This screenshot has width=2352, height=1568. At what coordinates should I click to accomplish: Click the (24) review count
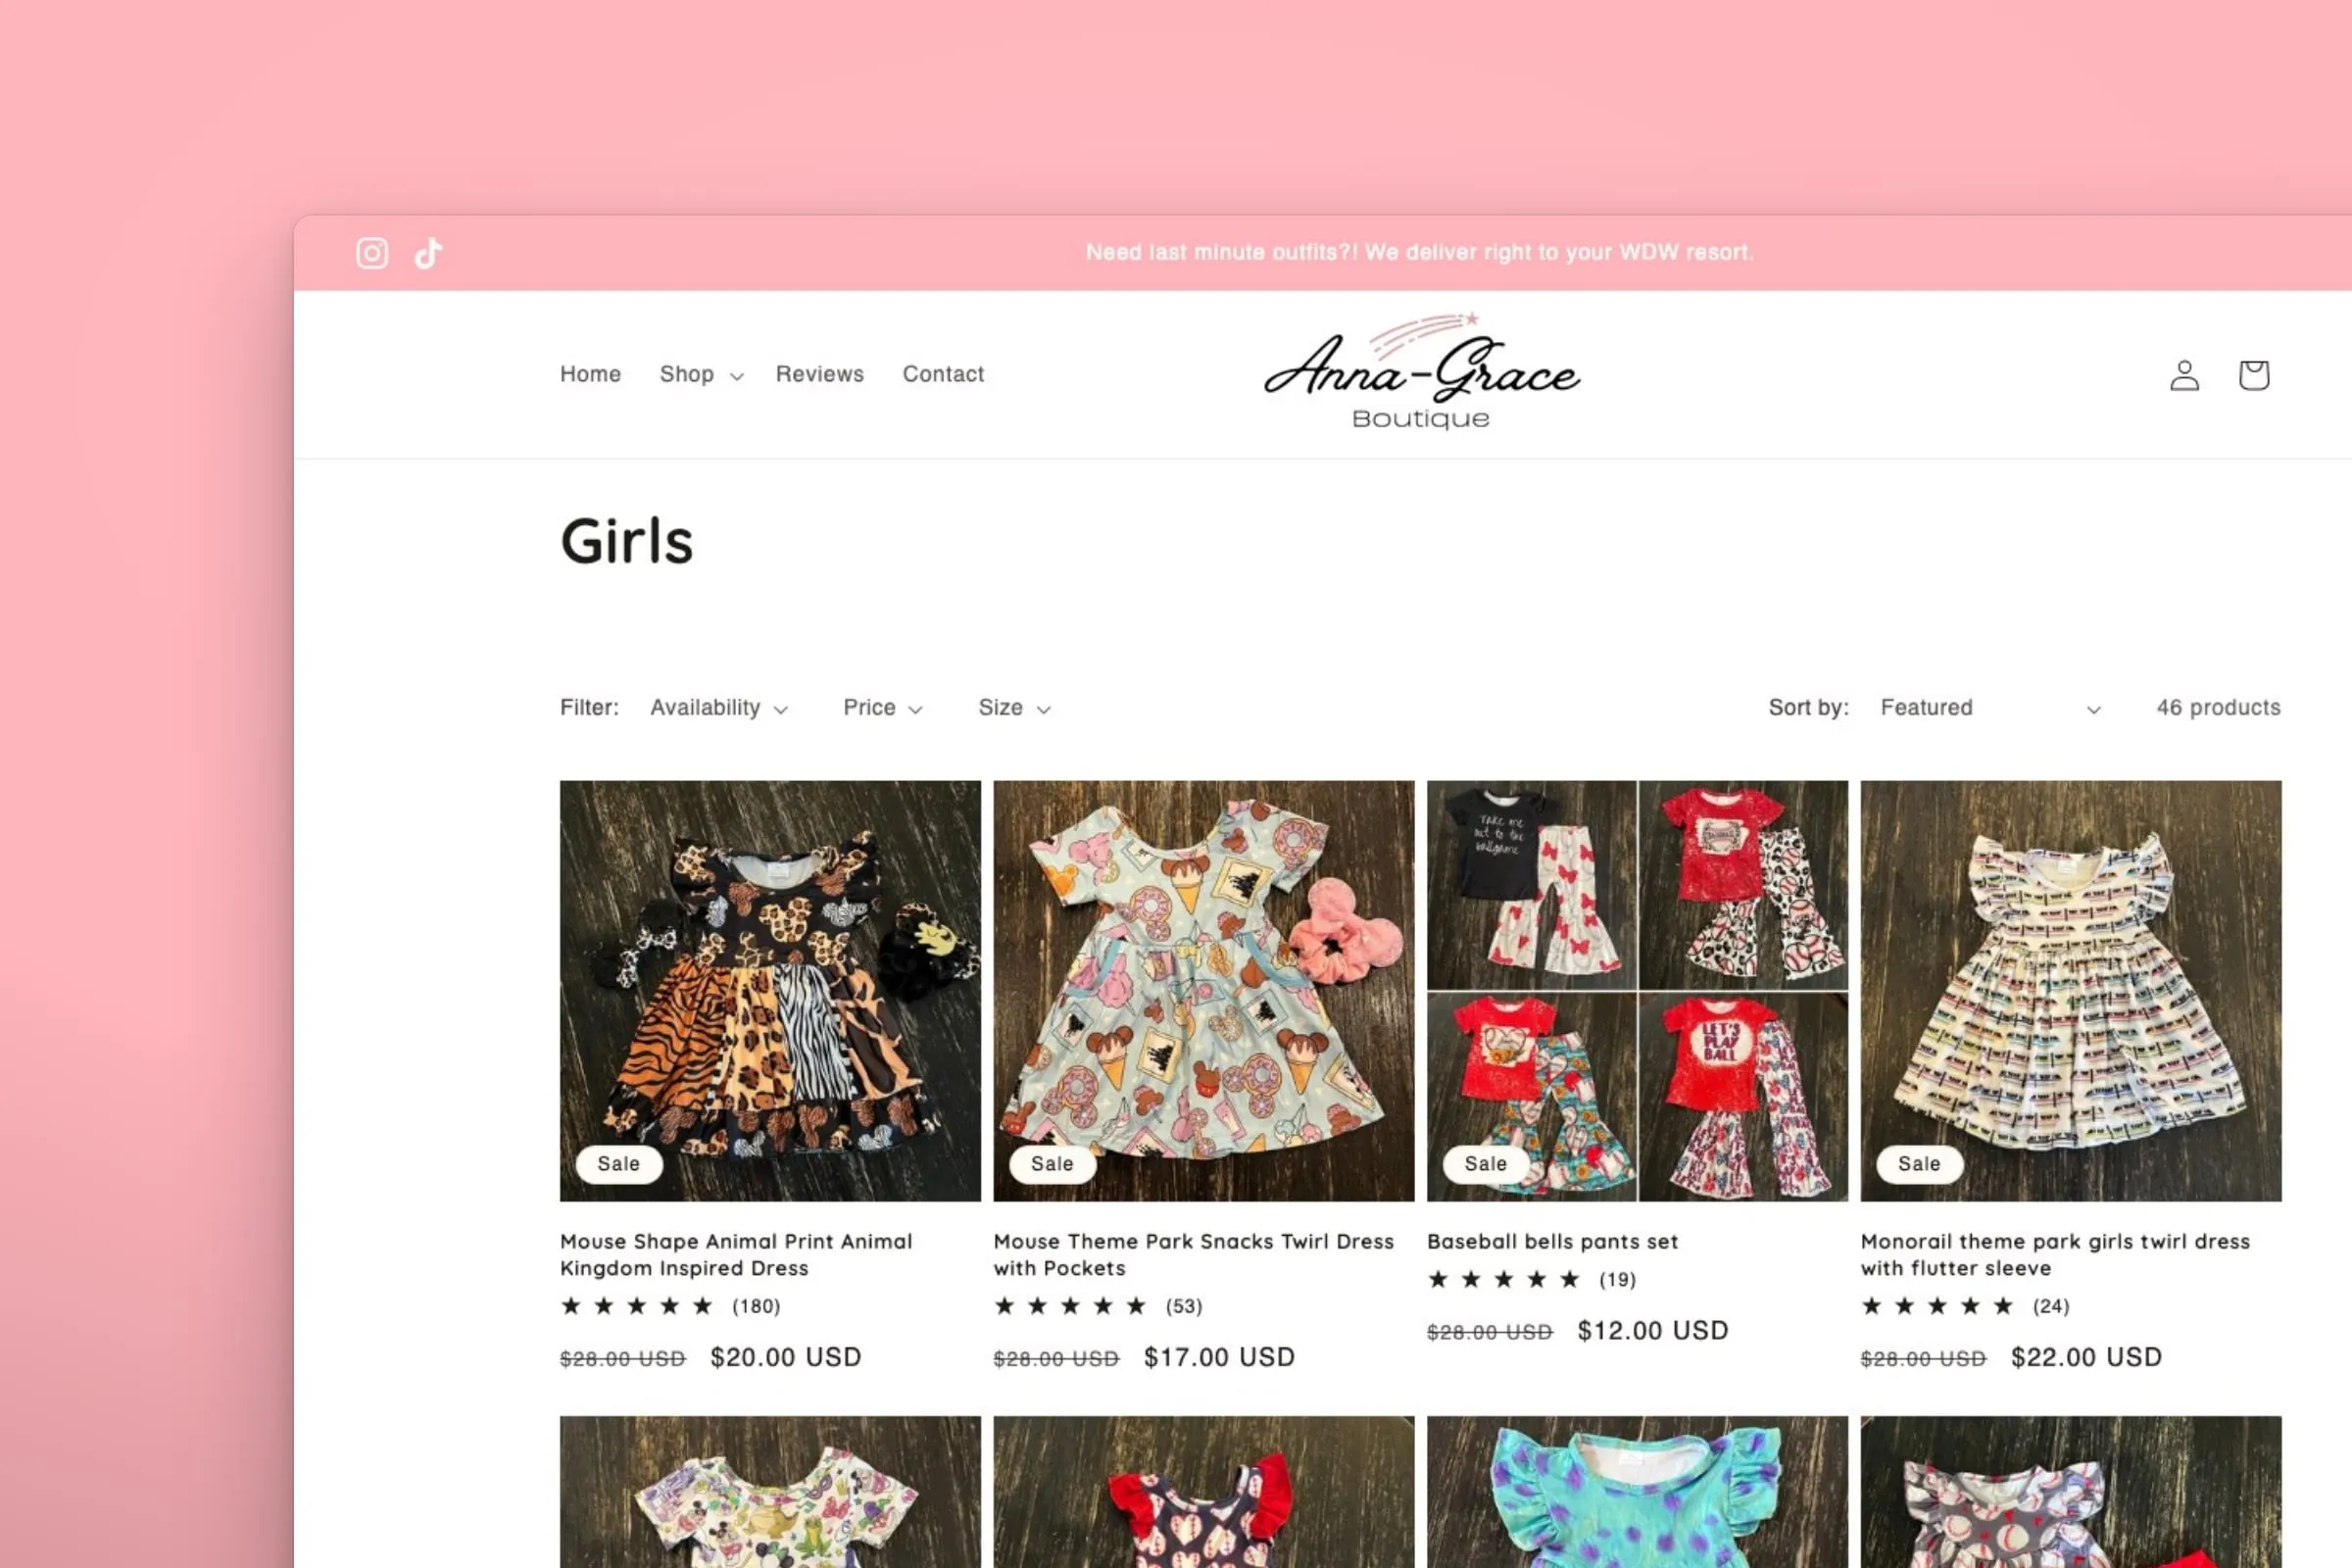(x=2051, y=1306)
